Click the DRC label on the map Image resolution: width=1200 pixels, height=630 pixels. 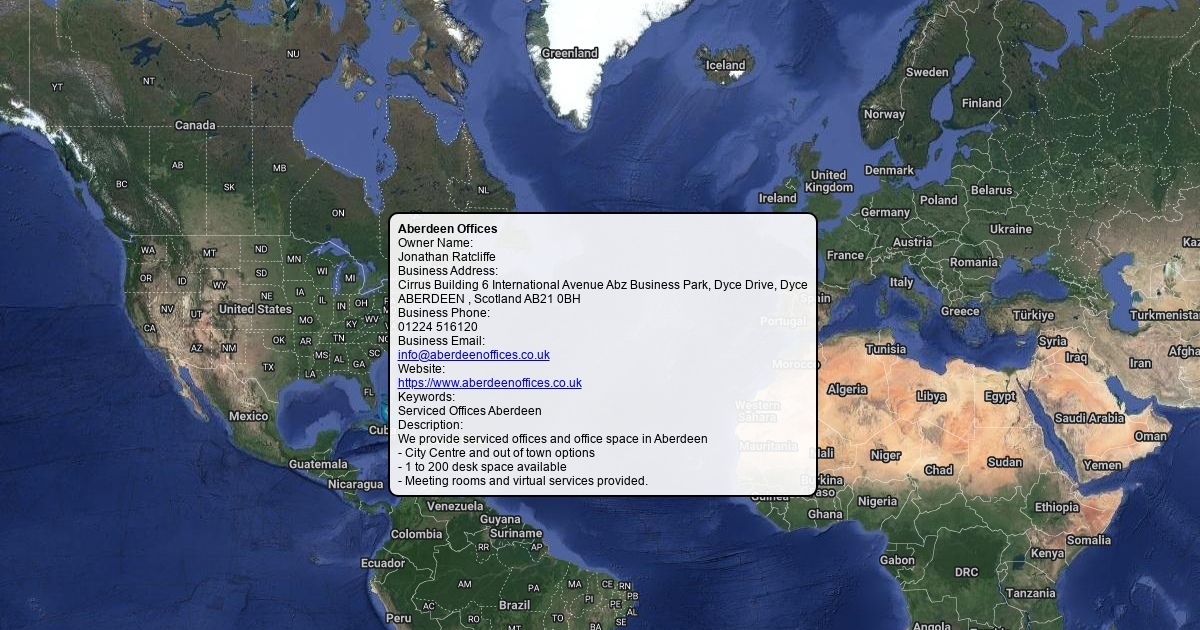click(966, 572)
